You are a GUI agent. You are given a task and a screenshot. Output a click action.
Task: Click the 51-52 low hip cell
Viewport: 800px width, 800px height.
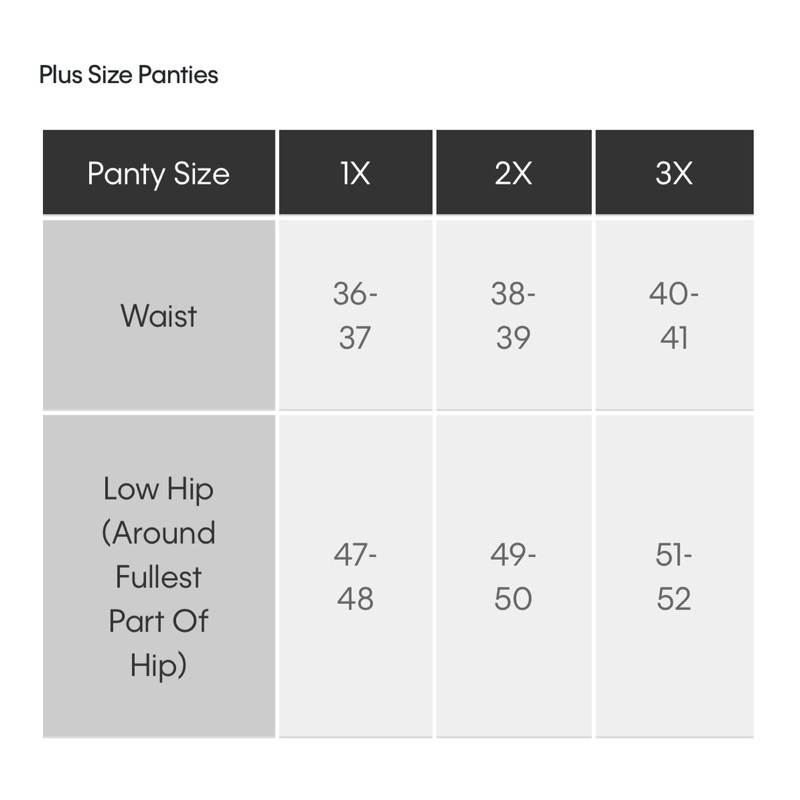coord(674,576)
